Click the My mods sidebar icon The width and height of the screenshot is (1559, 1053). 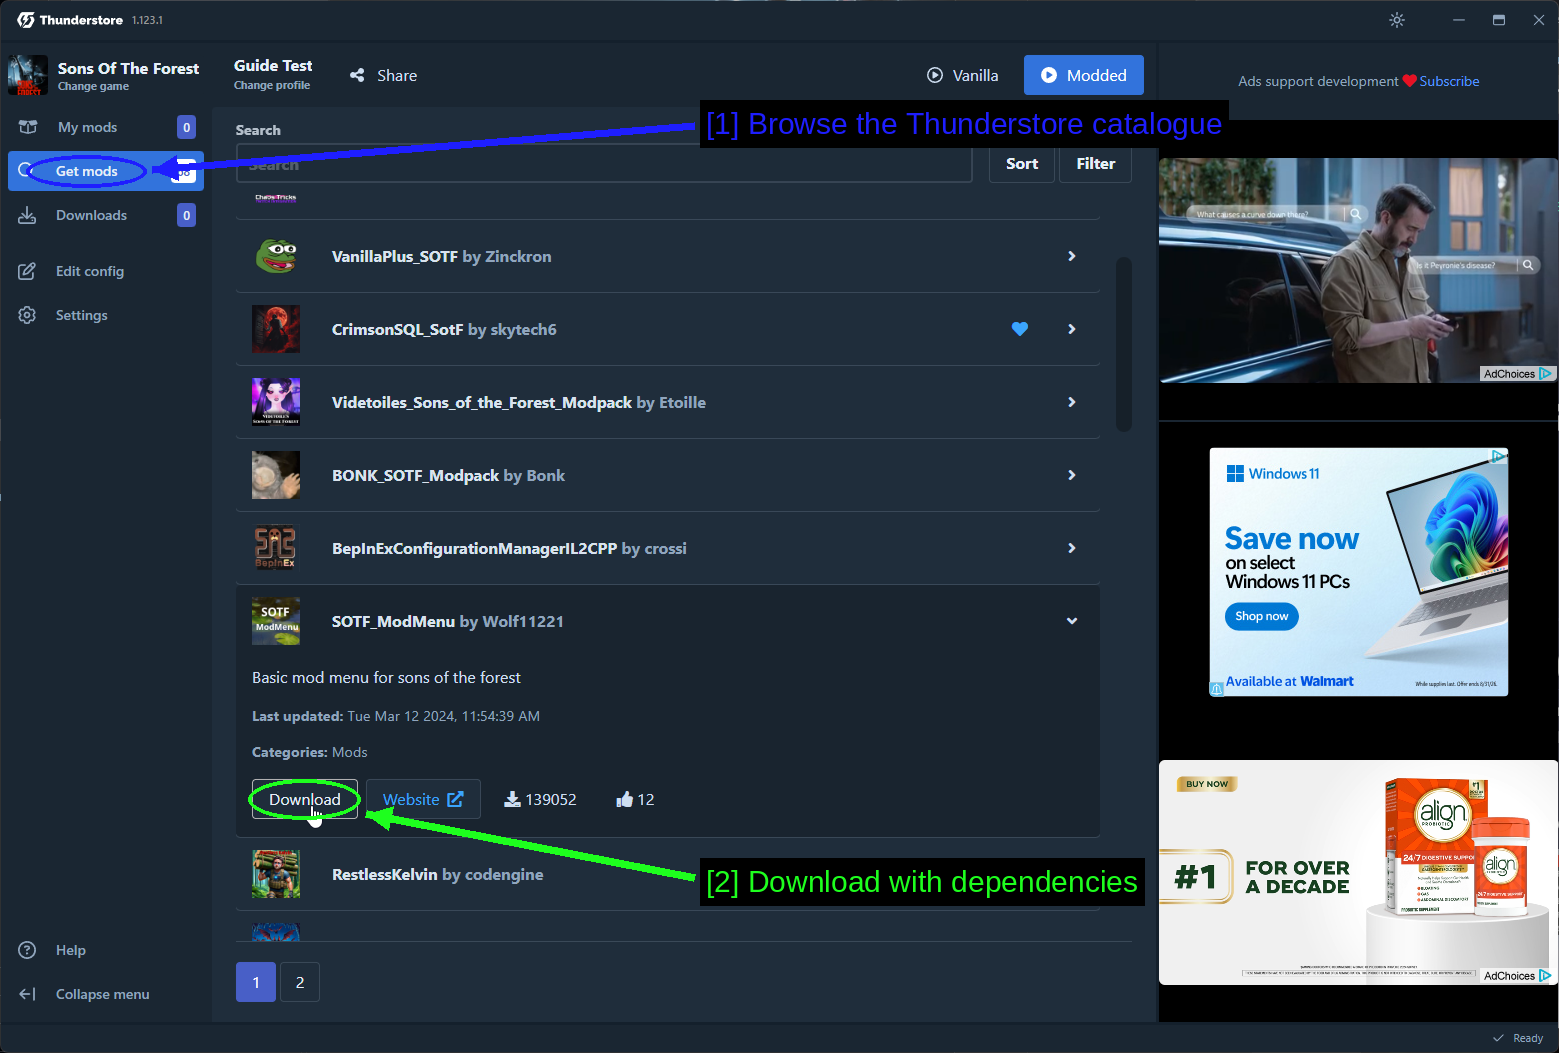[x=28, y=127]
